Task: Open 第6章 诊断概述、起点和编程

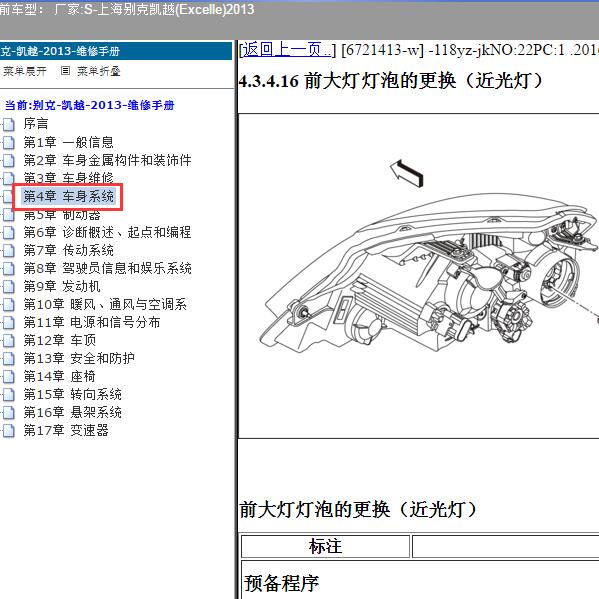Action: tap(107, 232)
